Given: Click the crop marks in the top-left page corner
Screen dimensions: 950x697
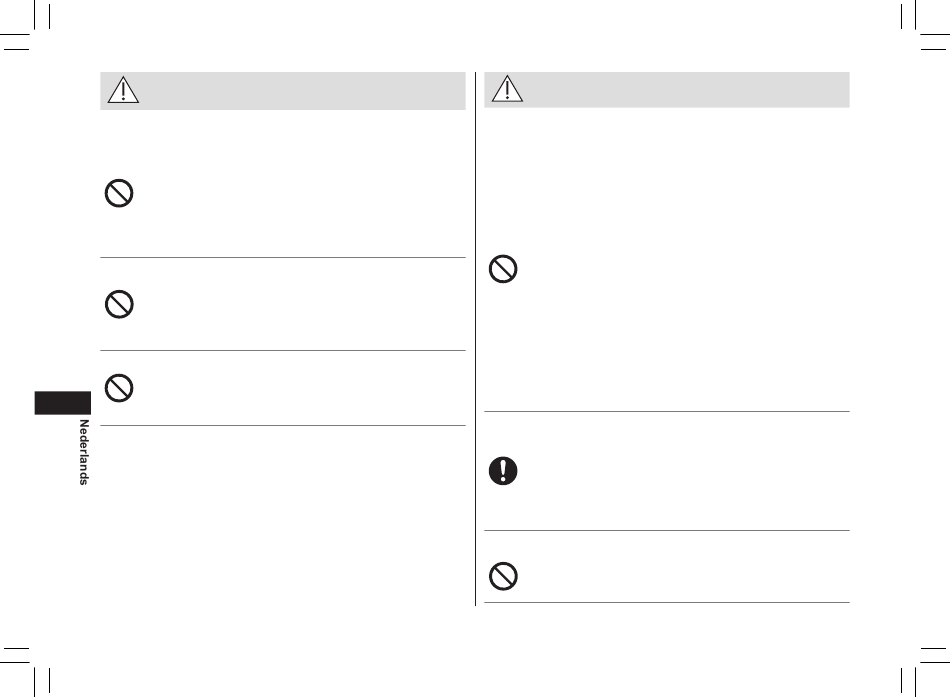Looking at the screenshot, I should [25, 25].
